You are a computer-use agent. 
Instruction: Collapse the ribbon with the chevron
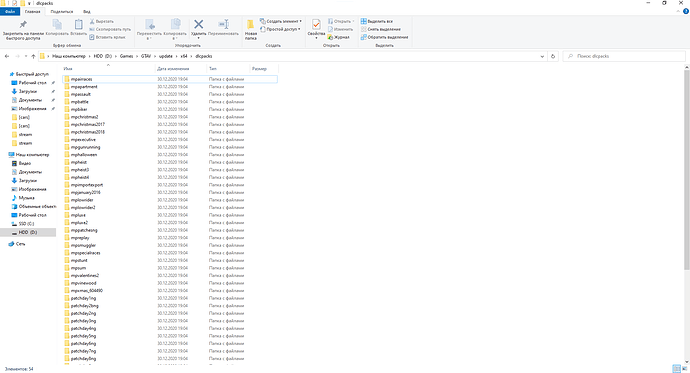(x=678, y=11)
